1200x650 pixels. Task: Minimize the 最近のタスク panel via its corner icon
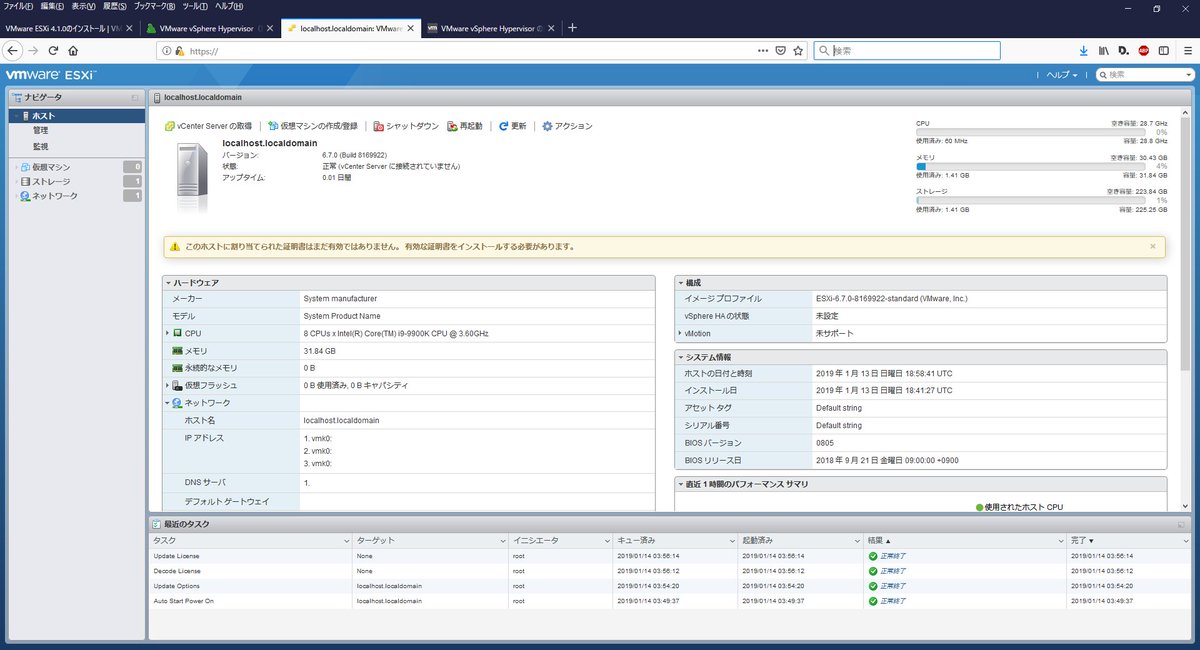[1180, 524]
